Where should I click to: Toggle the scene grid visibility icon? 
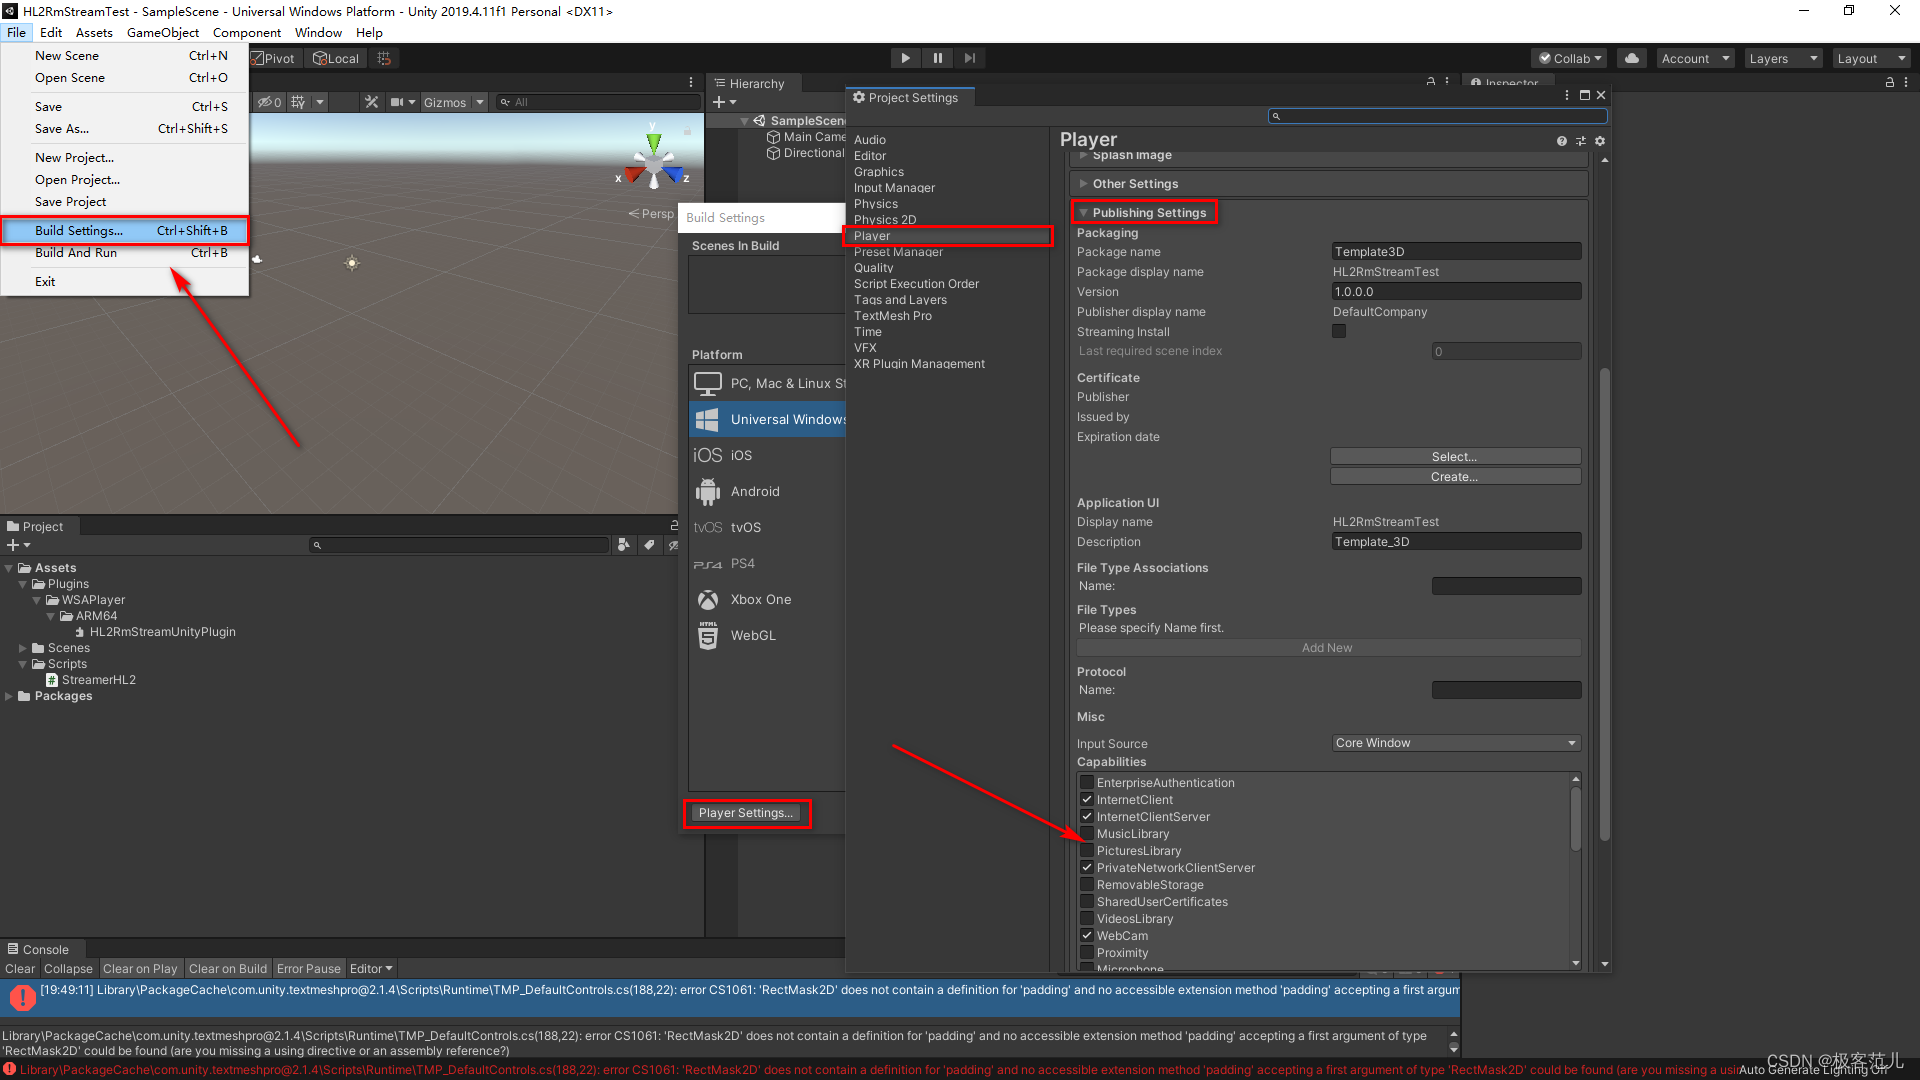pos(298,102)
